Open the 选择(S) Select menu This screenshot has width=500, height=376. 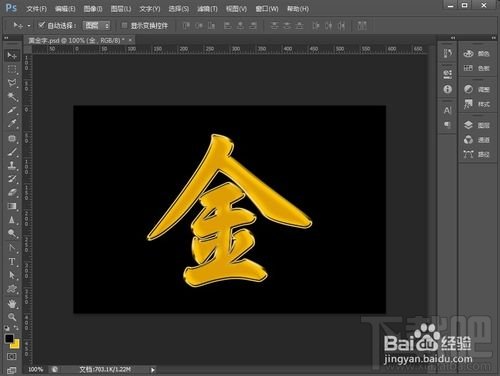[x=179, y=9]
